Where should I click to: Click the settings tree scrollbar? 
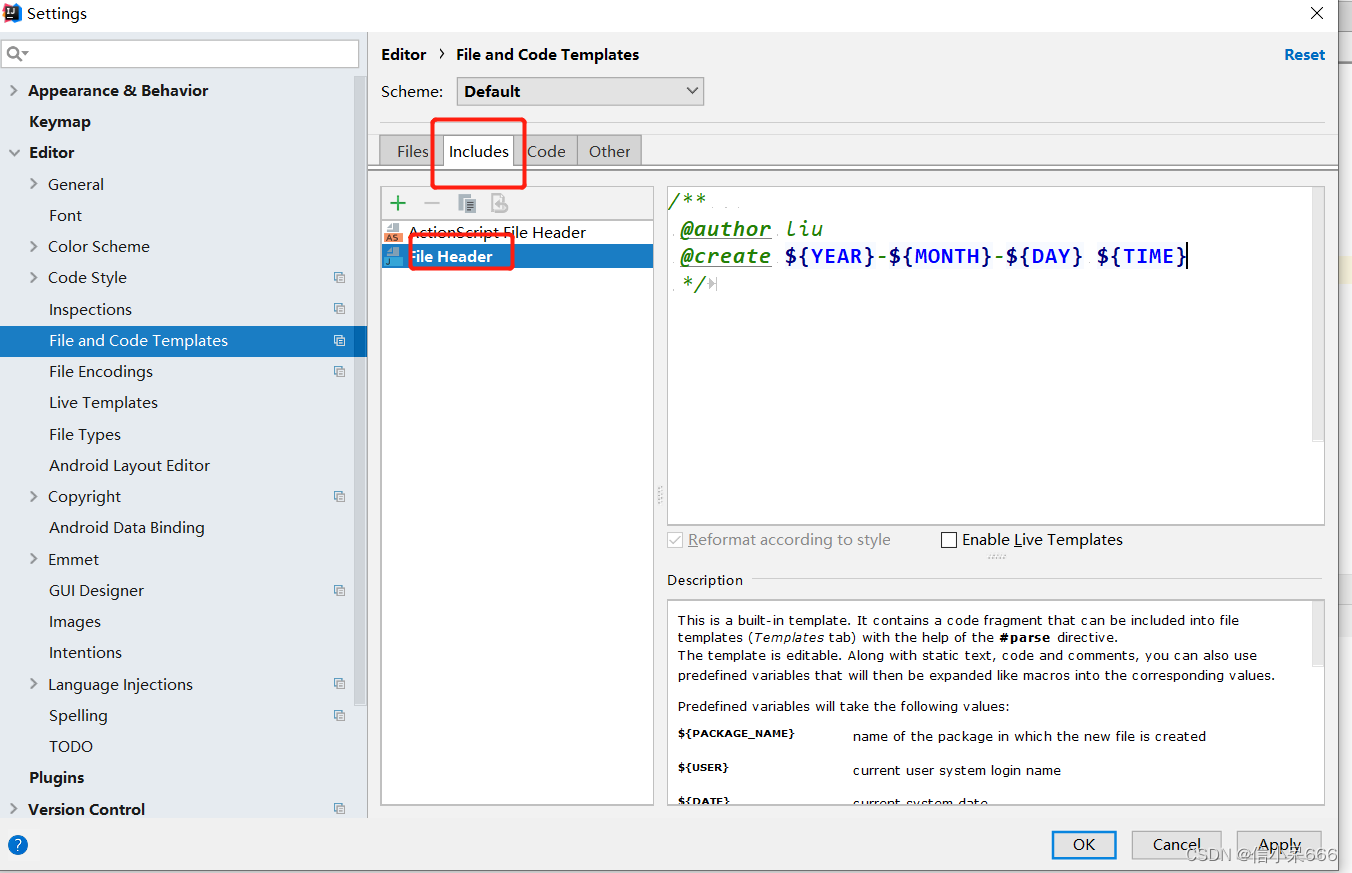[360, 390]
